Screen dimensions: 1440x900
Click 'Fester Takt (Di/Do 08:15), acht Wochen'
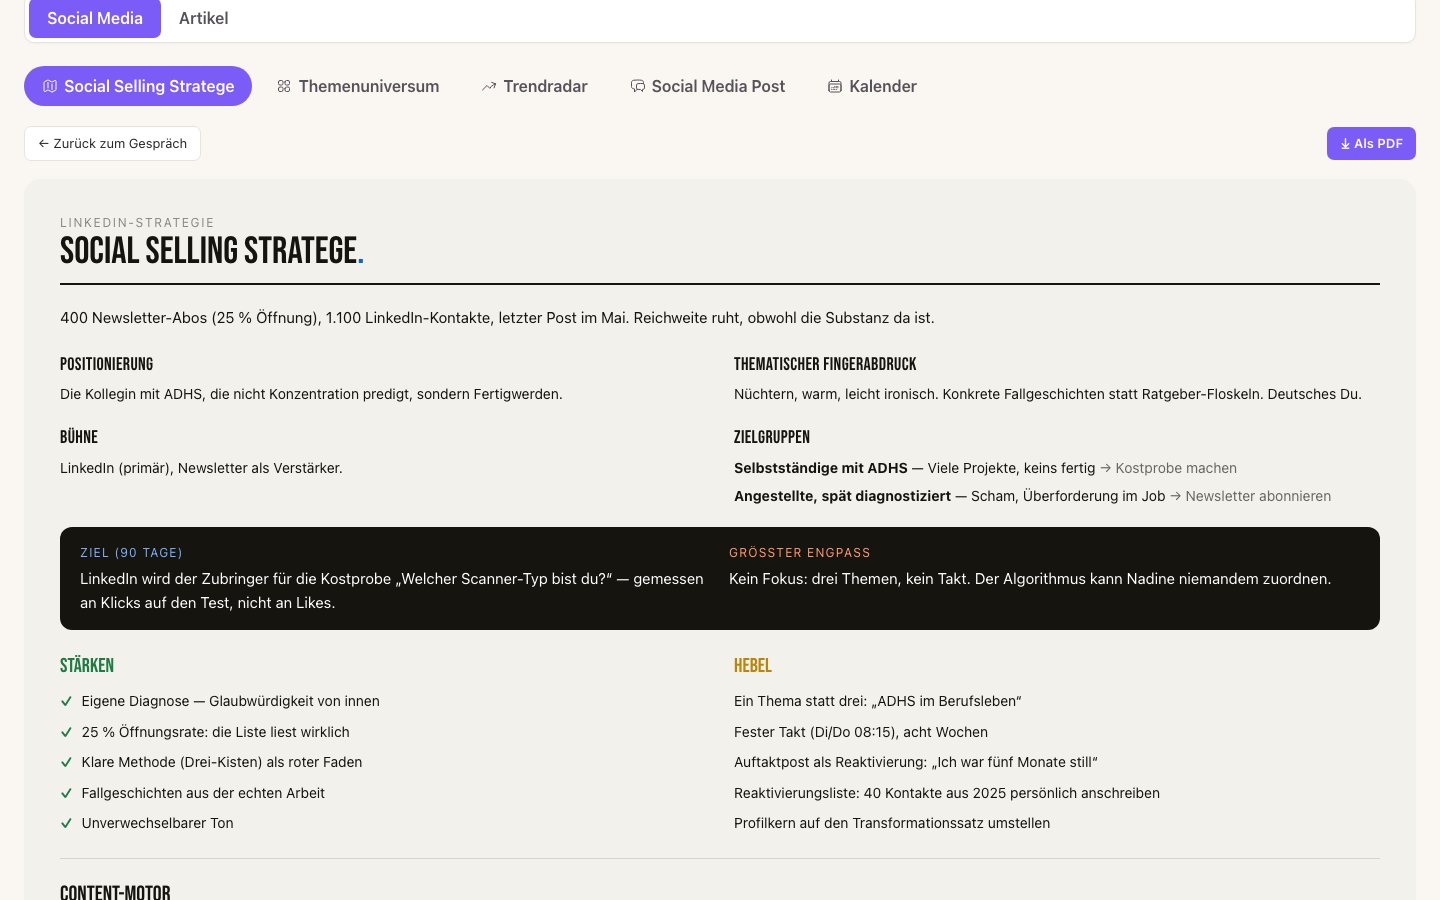(x=861, y=732)
